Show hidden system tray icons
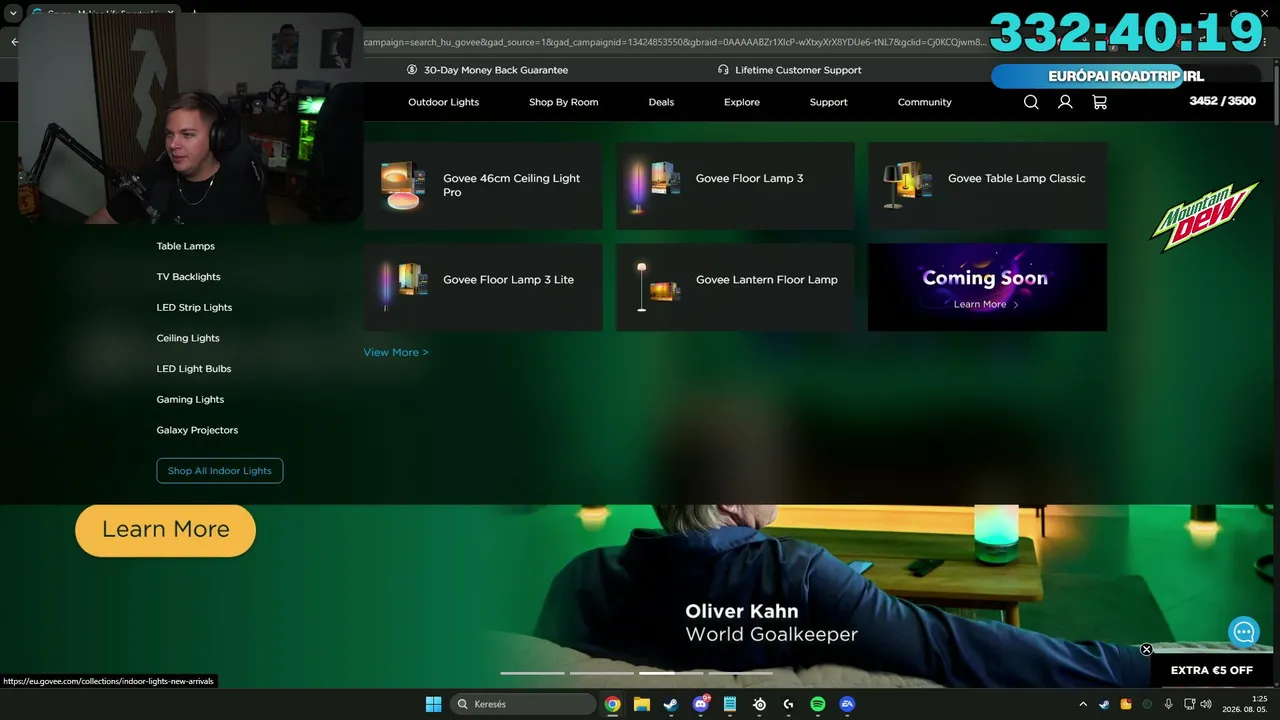The width and height of the screenshot is (1280, 720). 1083,704
